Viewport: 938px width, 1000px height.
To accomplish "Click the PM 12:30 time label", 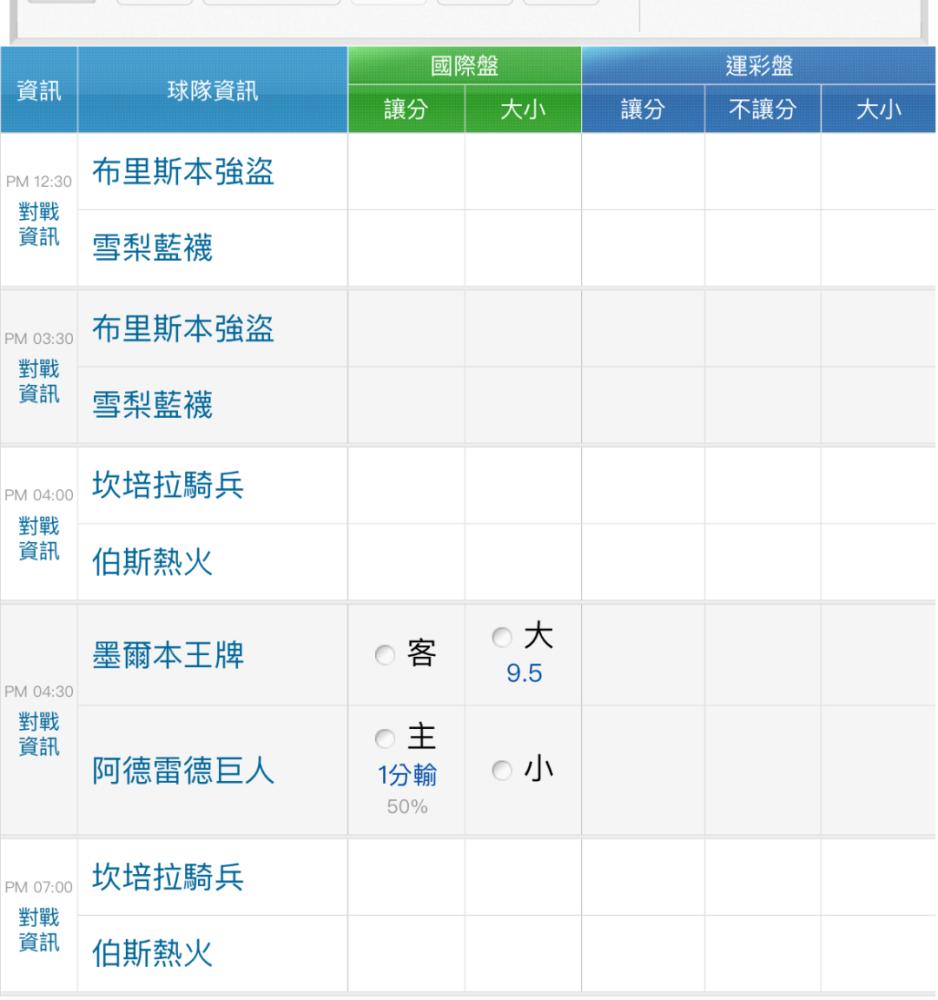I will 39,182.
